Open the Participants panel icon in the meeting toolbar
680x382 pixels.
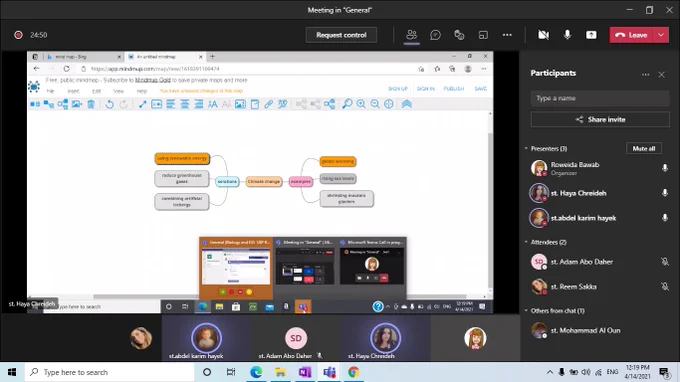(411, 35)
